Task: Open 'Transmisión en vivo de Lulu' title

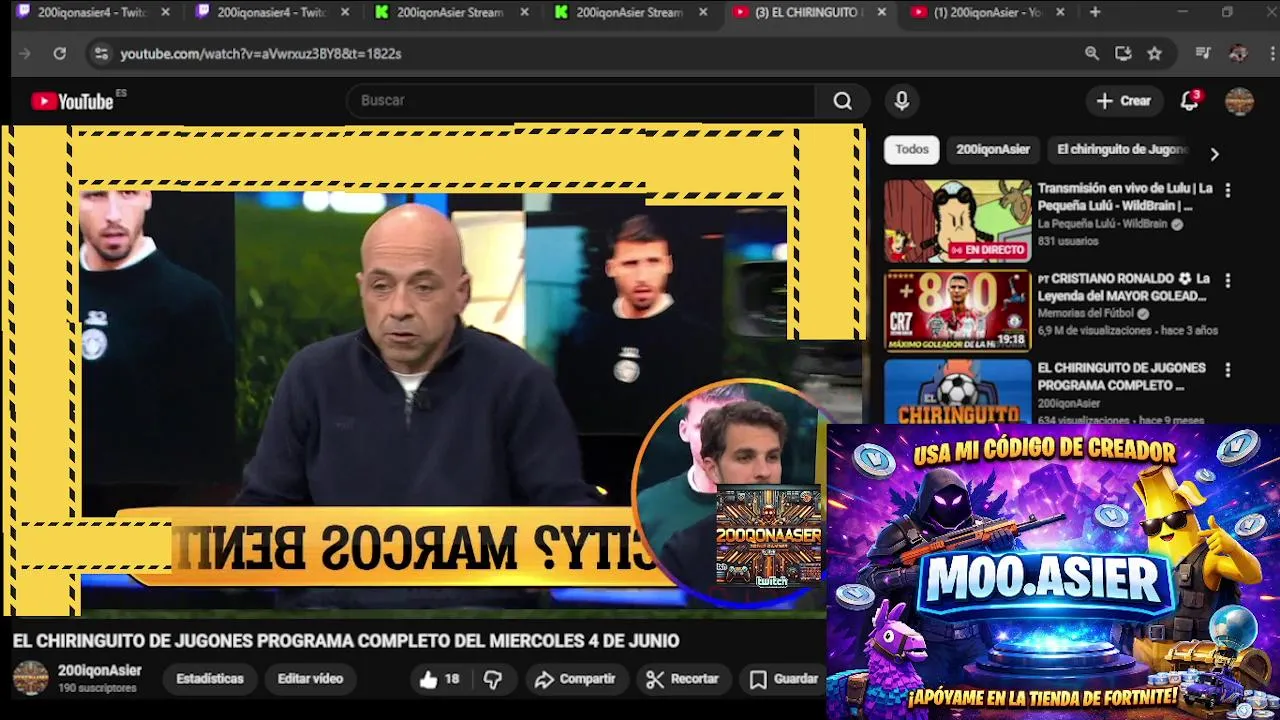Action: [x=1125, y=197]
